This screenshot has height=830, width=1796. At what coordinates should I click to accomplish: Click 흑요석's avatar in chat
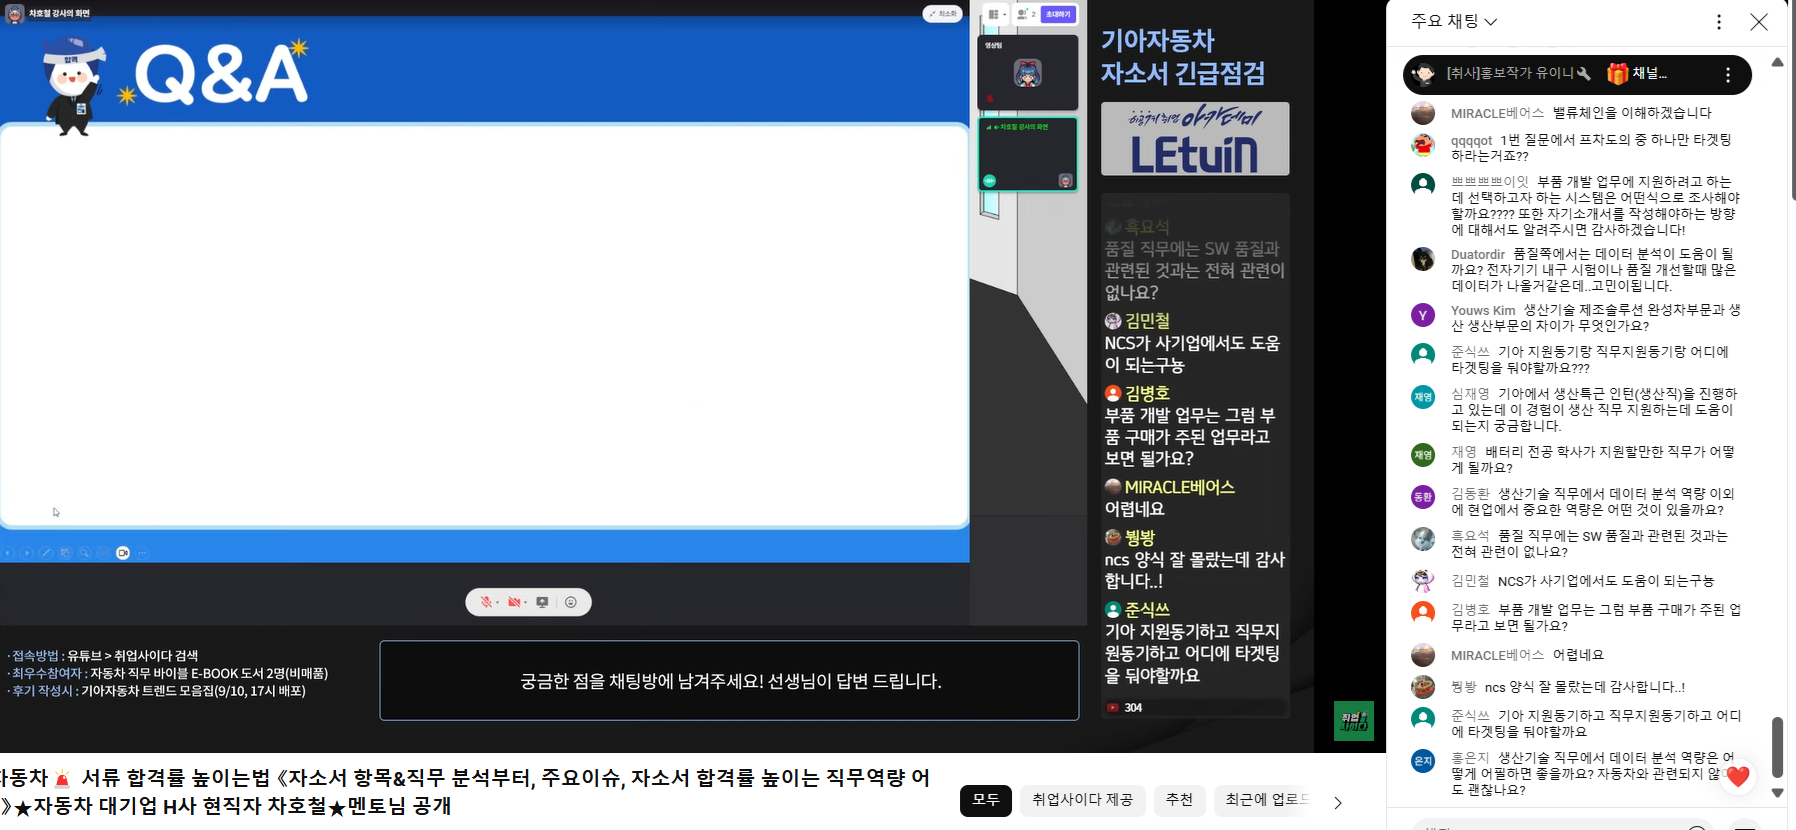[1423, 539]
